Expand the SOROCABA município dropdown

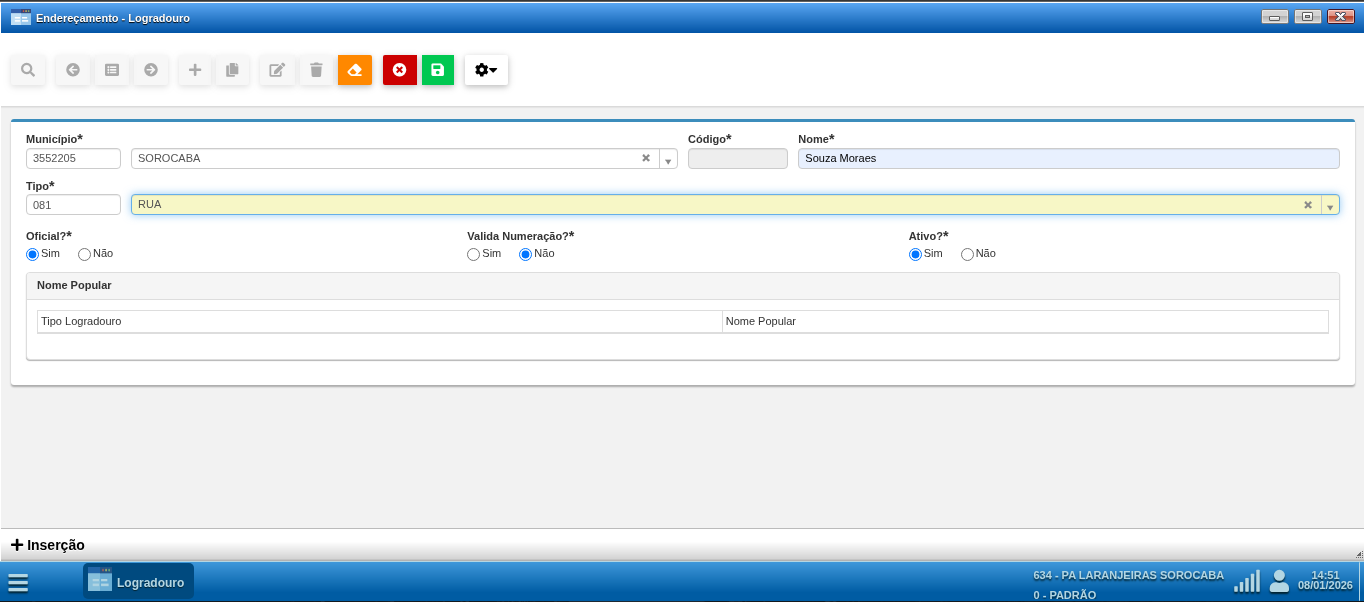tap(668, 160)
